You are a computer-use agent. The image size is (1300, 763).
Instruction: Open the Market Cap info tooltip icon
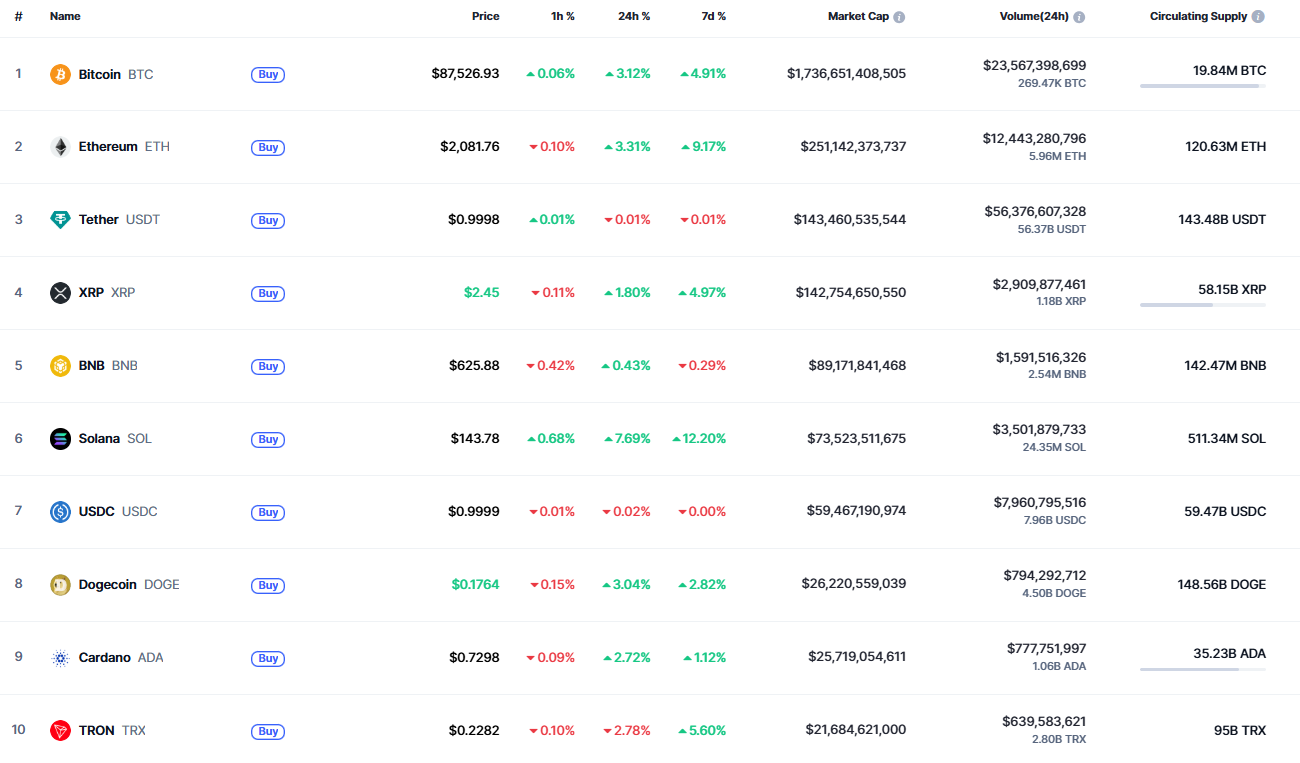coord(899,17)
